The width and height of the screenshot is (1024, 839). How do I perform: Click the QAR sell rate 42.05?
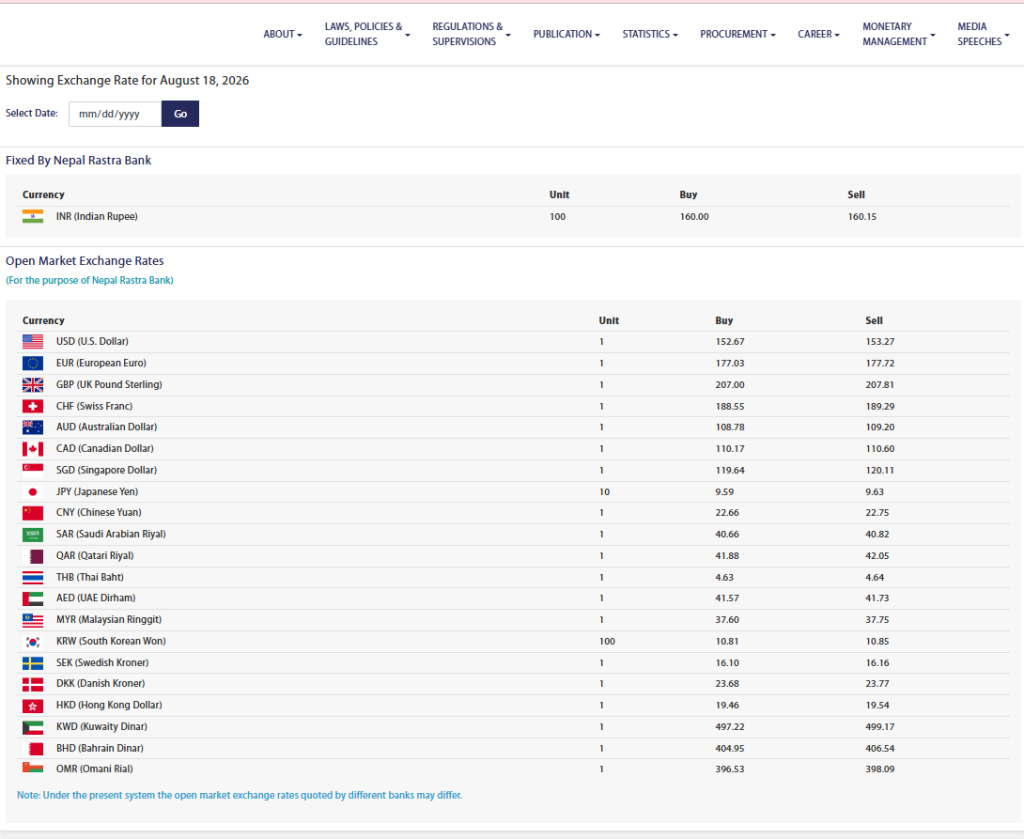coord(877,556)
